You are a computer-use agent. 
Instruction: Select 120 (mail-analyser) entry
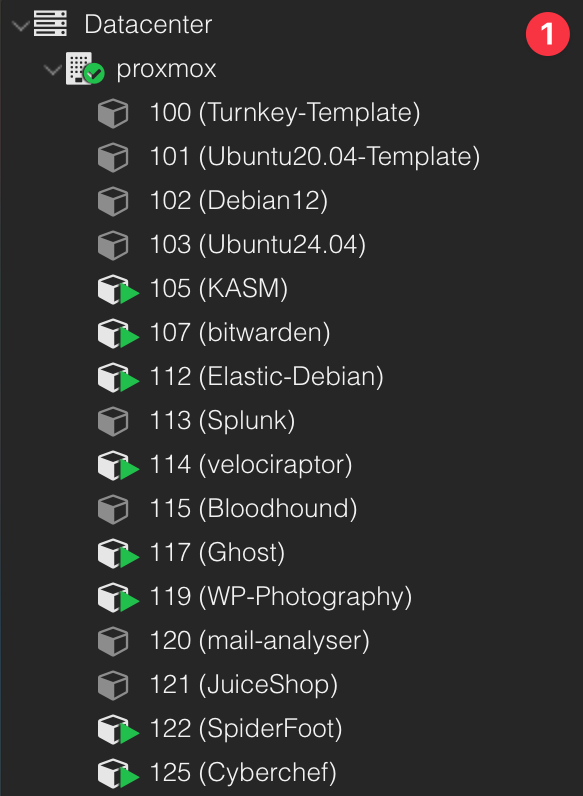(x=260, y=641)
